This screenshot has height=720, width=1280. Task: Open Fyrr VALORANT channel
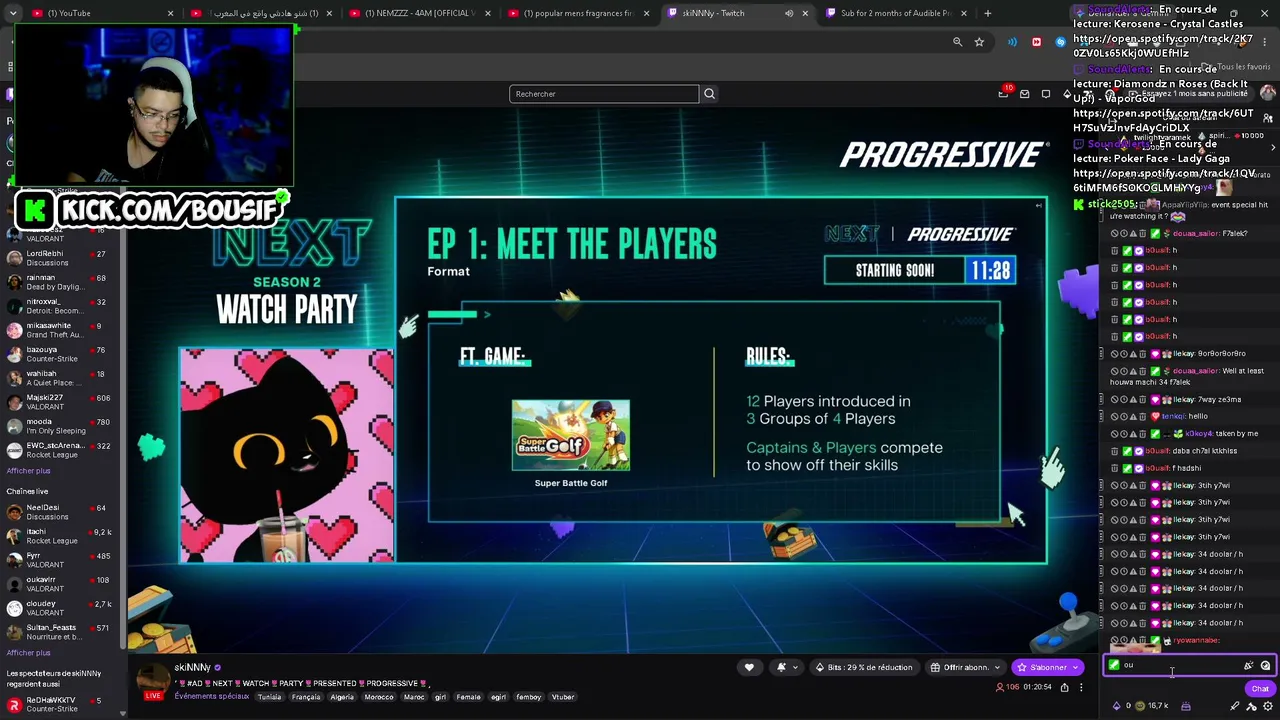point(60,560)
